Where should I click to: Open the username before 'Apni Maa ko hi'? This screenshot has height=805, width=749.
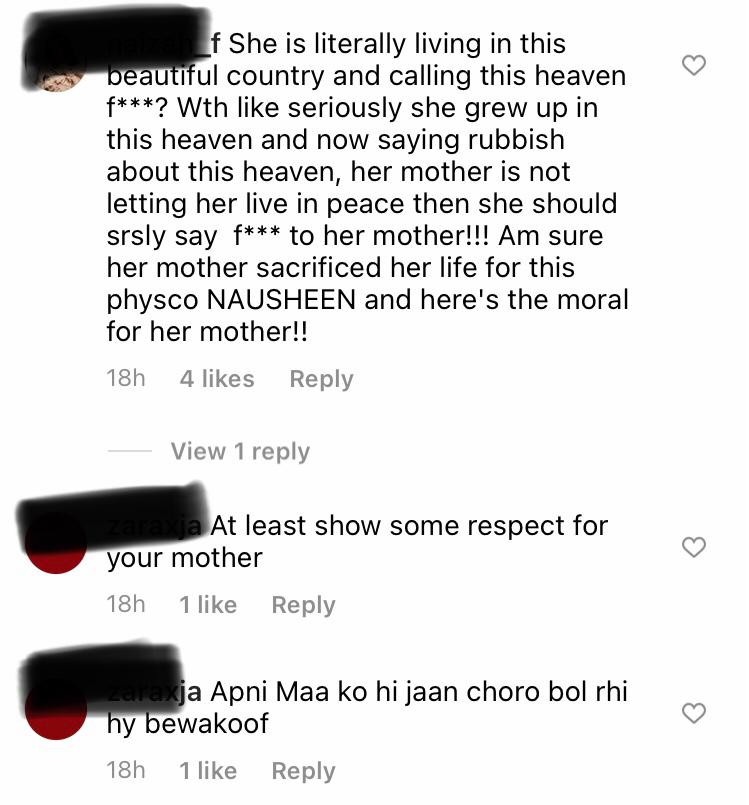(x=154, y=692)
